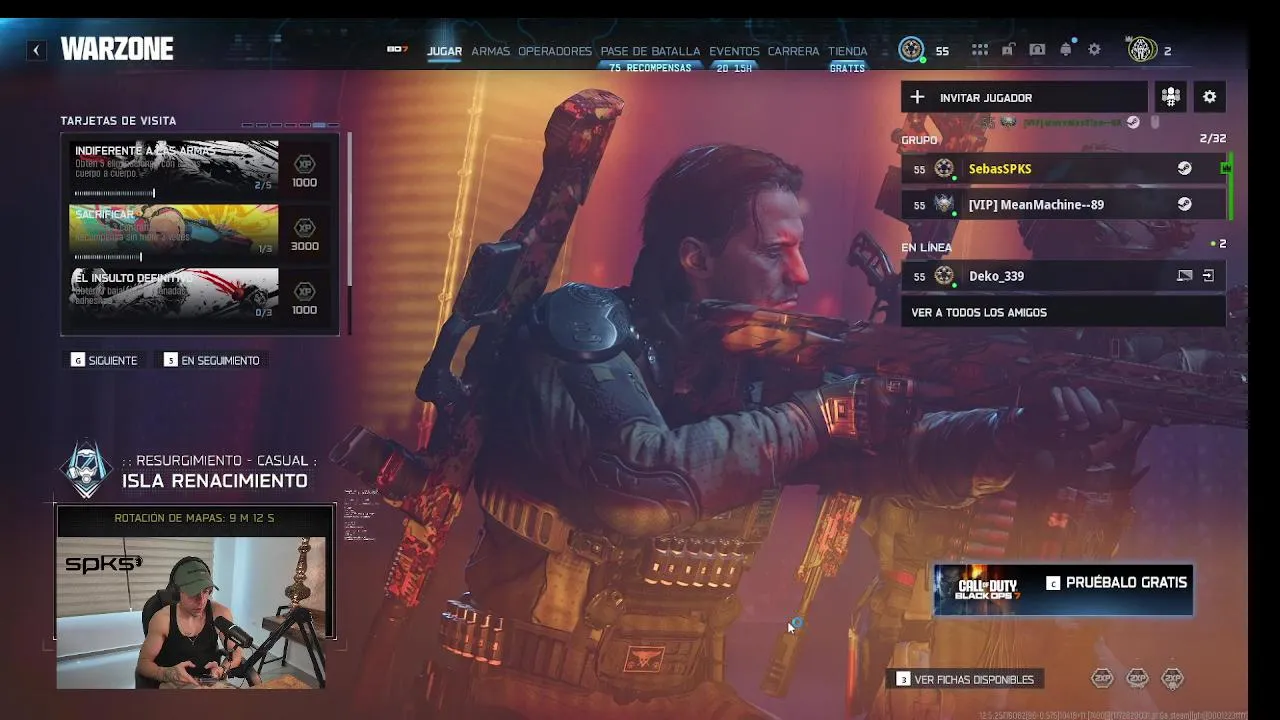Go to the EVENTOS tab
This screenshot has height=720, width=1280.
point(734,51)
